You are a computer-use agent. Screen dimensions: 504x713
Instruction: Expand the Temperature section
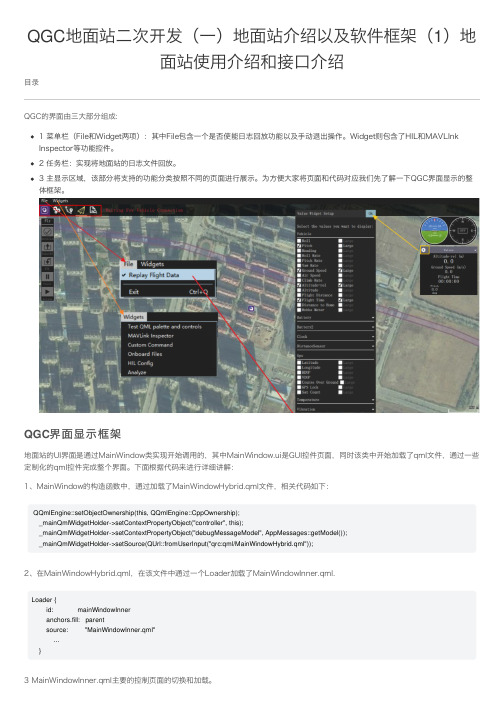[x=335, y=400]
